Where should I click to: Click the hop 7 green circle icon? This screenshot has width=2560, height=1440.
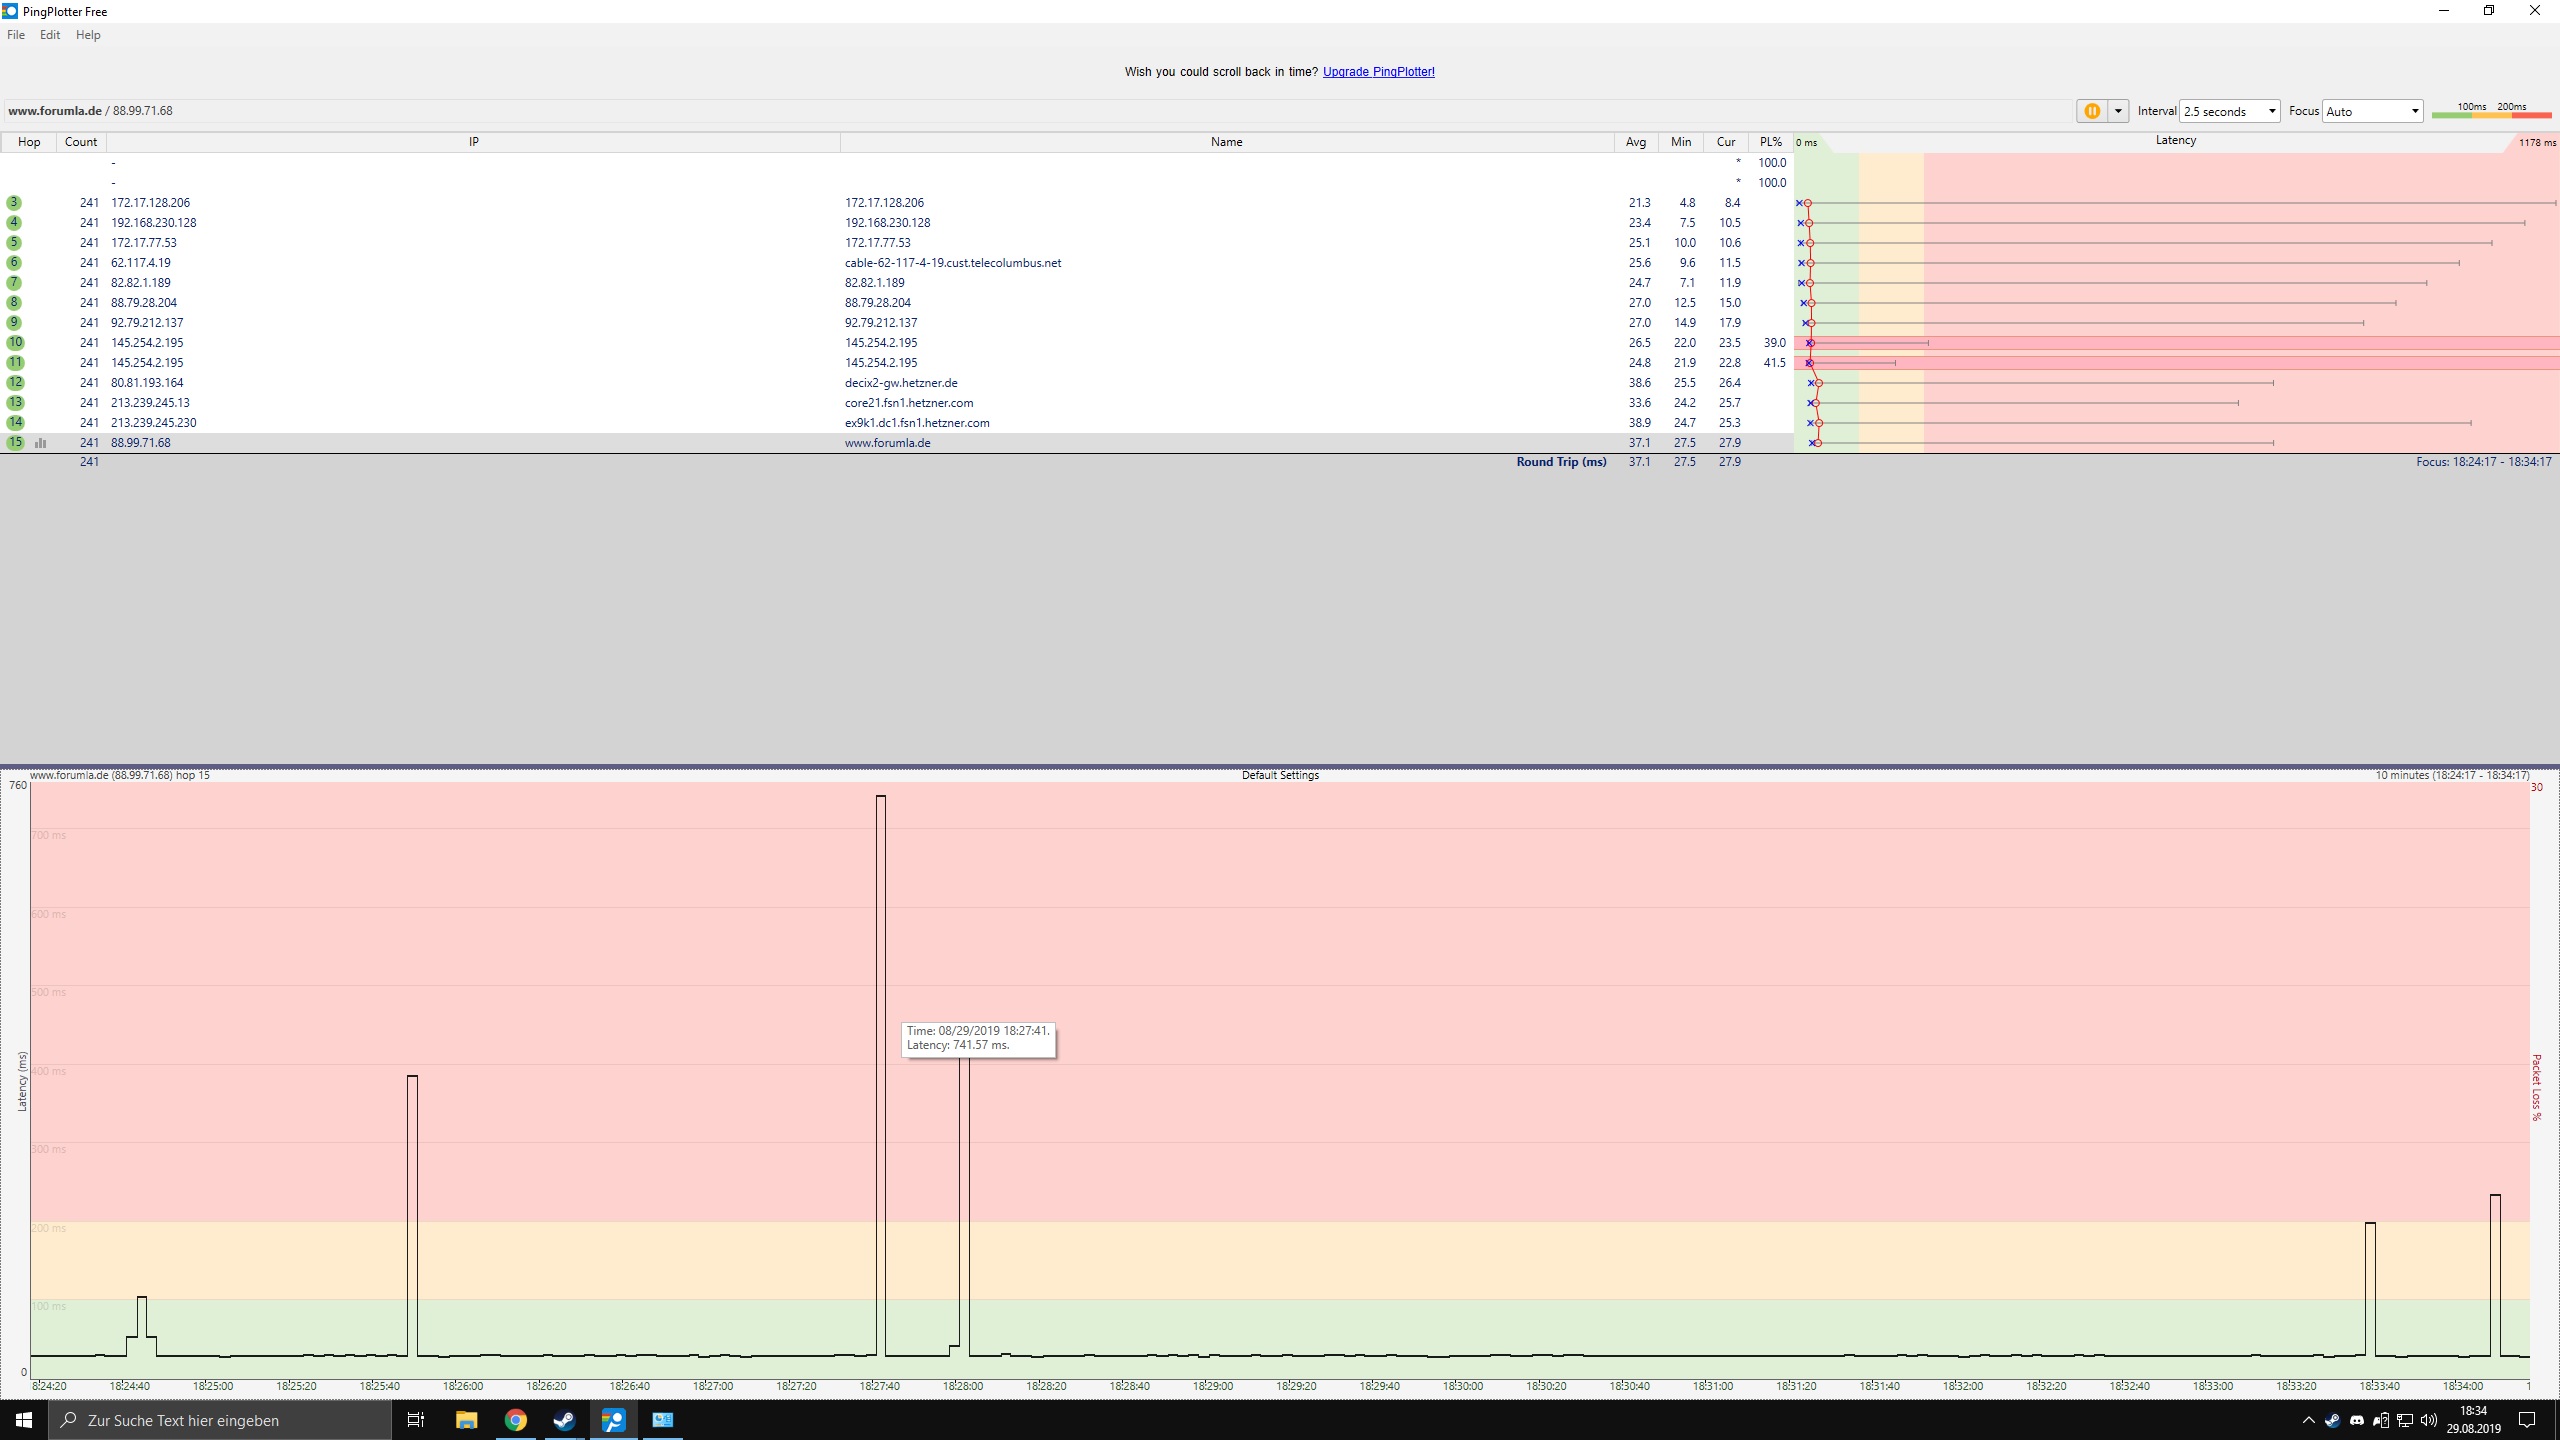pyautogui.click(x=14, y=283)
